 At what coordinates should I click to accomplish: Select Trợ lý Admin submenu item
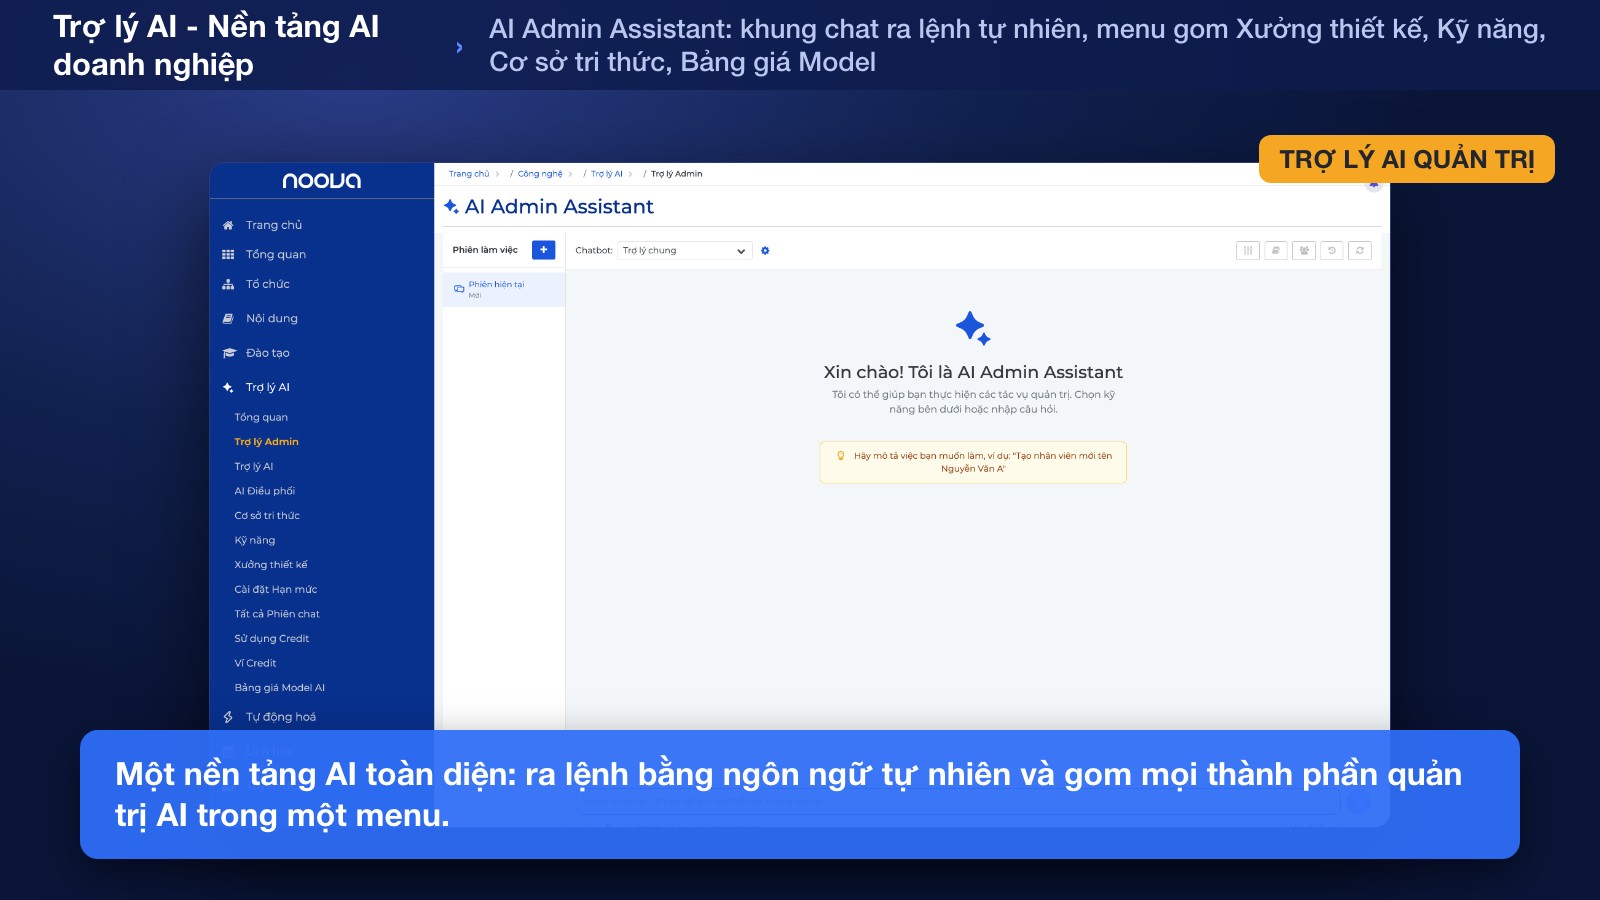coord(266,442)
